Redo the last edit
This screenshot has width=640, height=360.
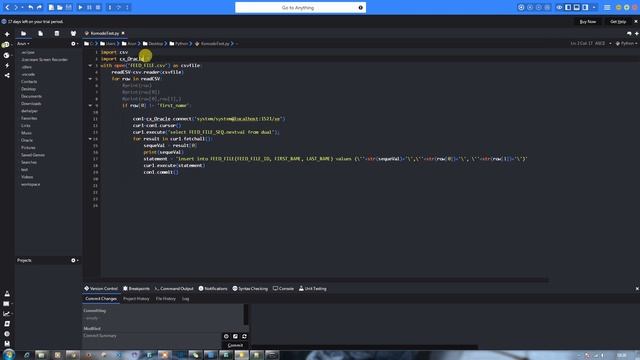[x=39, y=7]
